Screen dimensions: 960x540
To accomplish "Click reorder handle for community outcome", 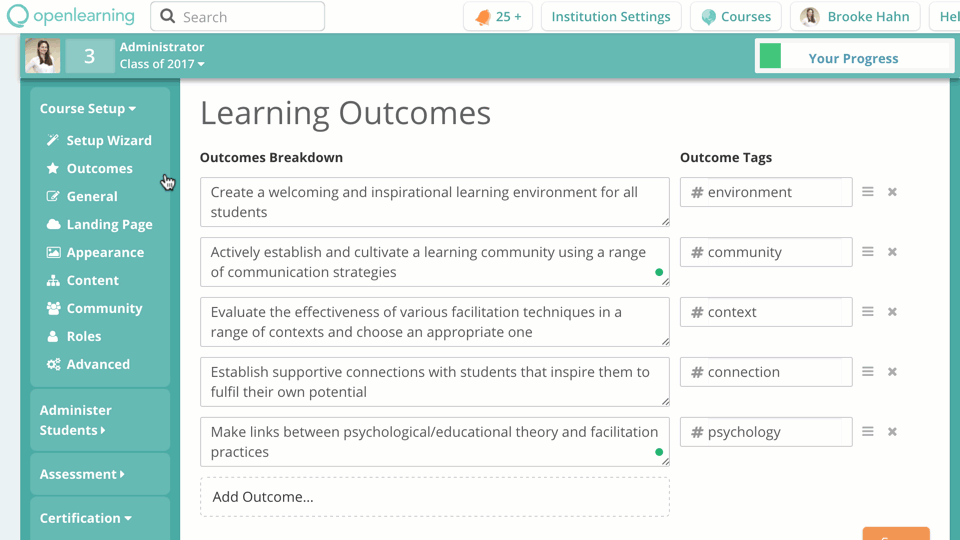I will 868,252.
